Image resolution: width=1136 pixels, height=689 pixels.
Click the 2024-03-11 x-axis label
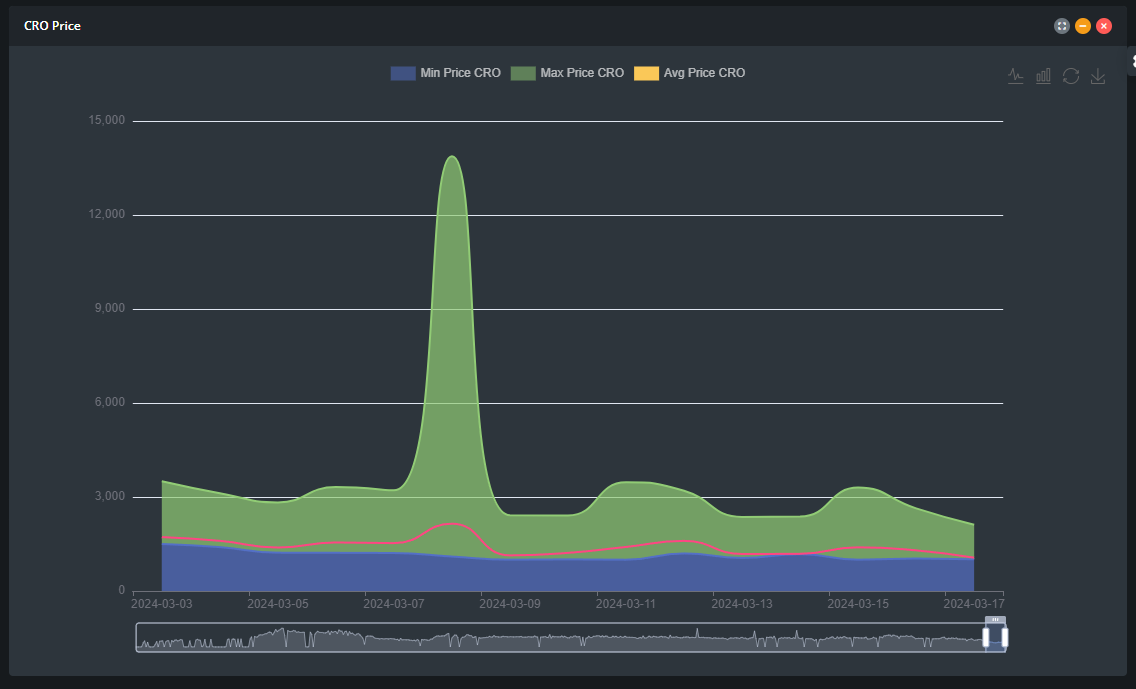625,604
